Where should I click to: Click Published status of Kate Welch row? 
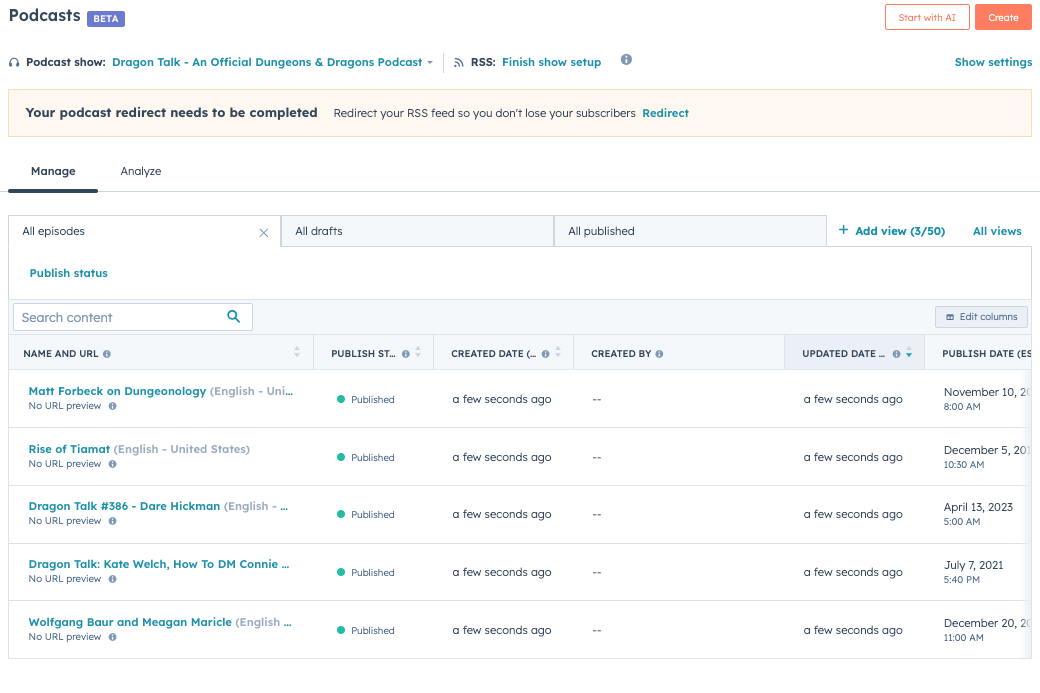[x=365, y=572]
